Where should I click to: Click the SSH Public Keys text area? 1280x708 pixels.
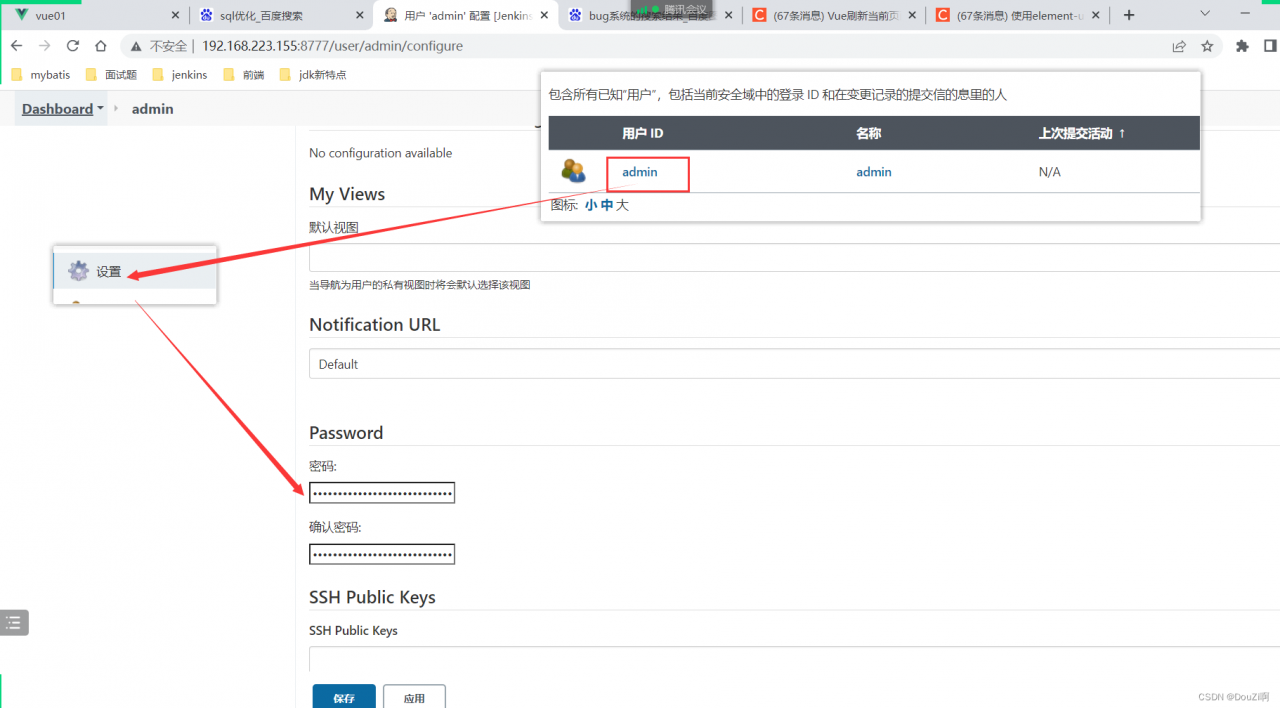[794, 659]
